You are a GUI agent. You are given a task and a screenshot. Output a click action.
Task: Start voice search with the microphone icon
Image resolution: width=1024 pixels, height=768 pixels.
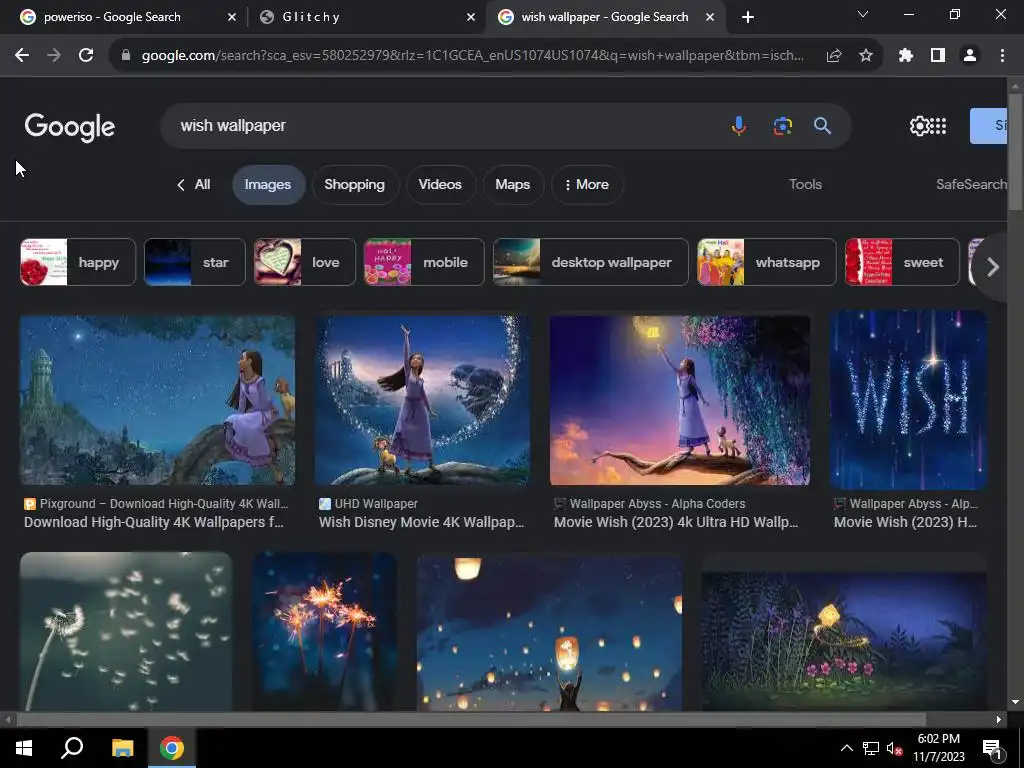[x=739, y=125]
